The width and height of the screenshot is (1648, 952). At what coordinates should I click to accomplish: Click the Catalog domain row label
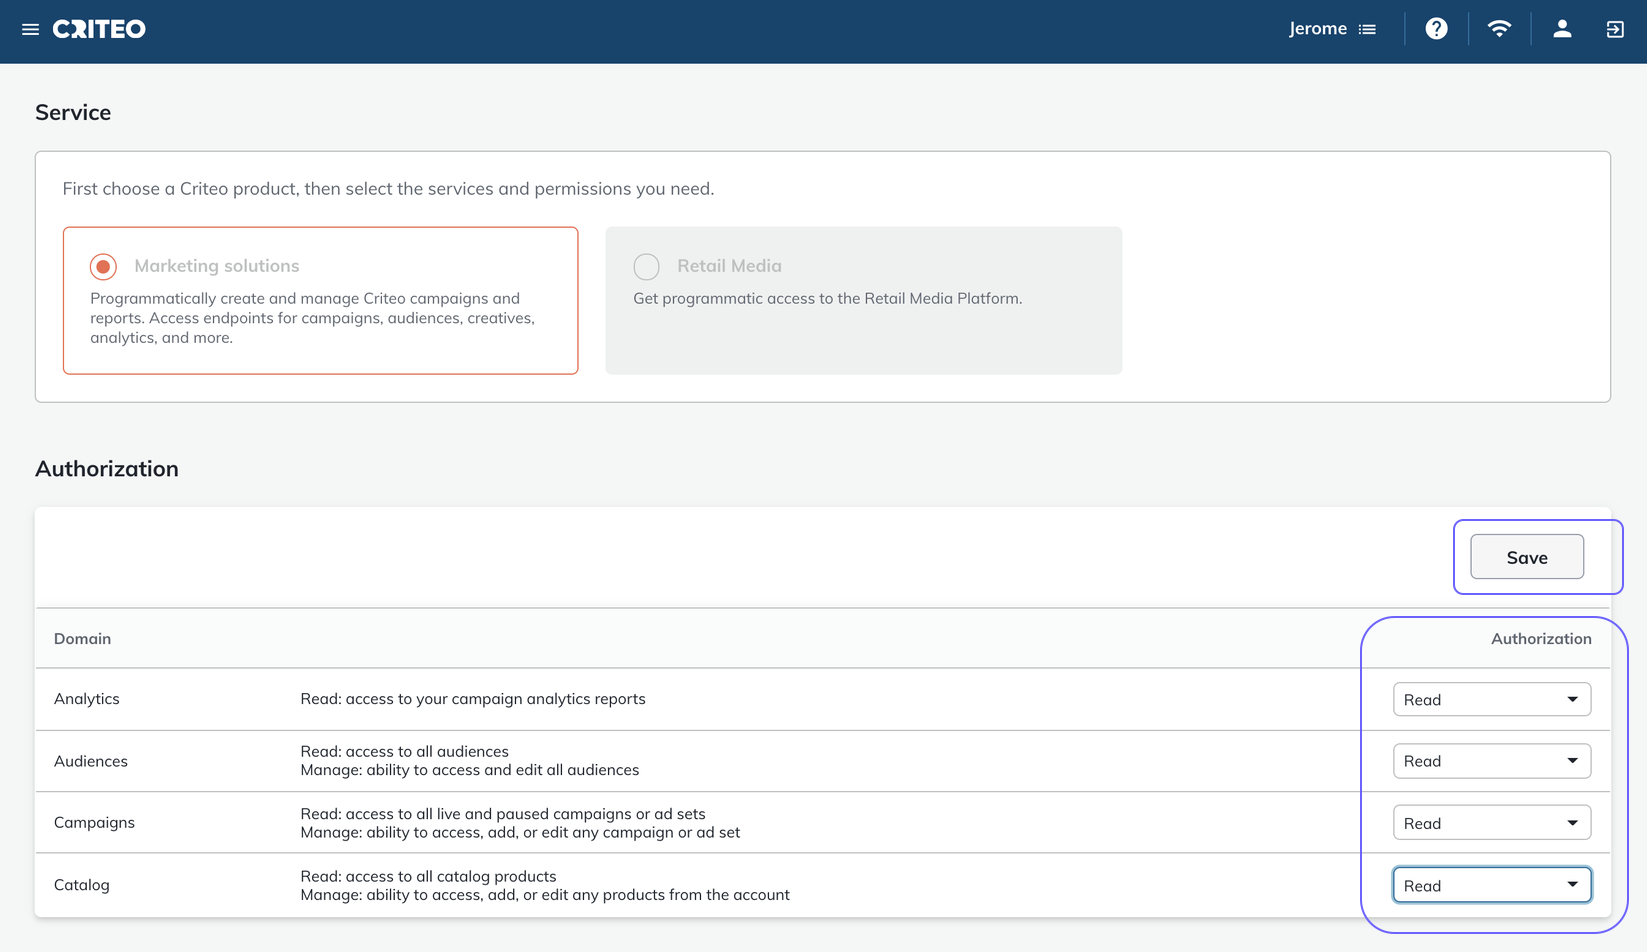pyautogui.click(x=82, y=885)
